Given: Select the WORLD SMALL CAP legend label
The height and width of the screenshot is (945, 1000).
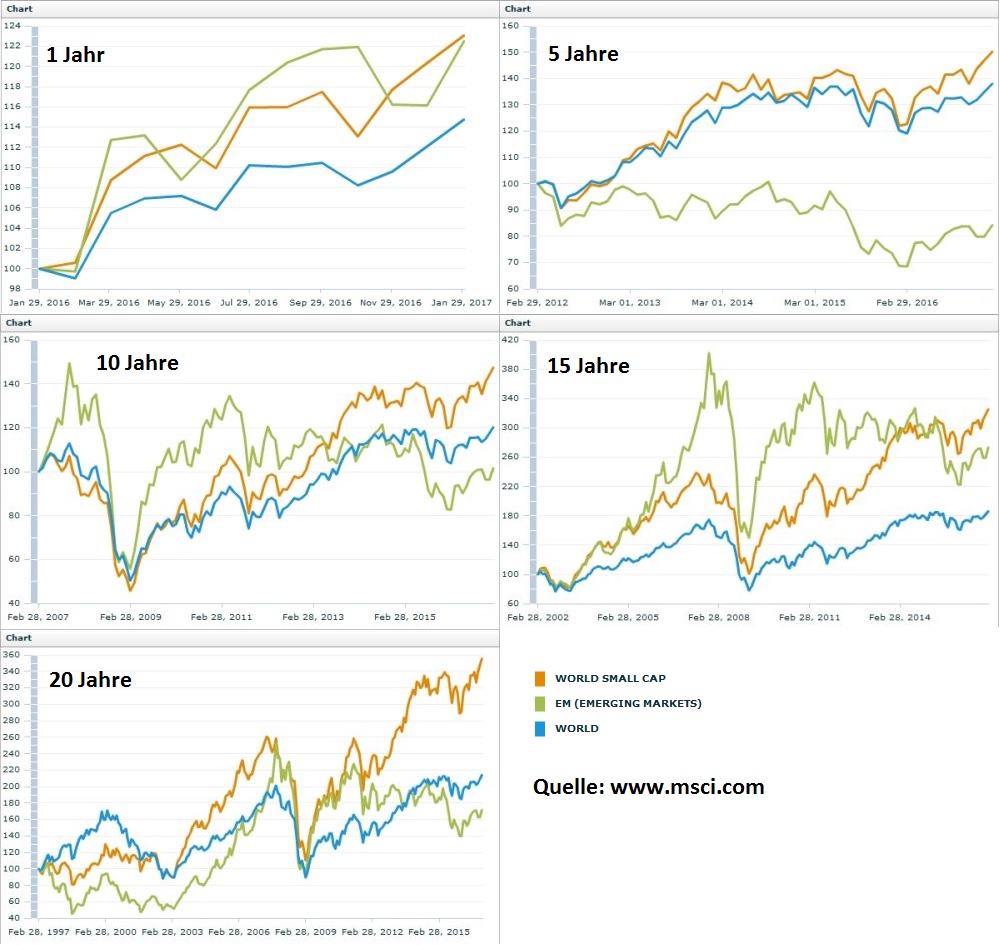Looking at the screenshot, I should tap(610, 679).
